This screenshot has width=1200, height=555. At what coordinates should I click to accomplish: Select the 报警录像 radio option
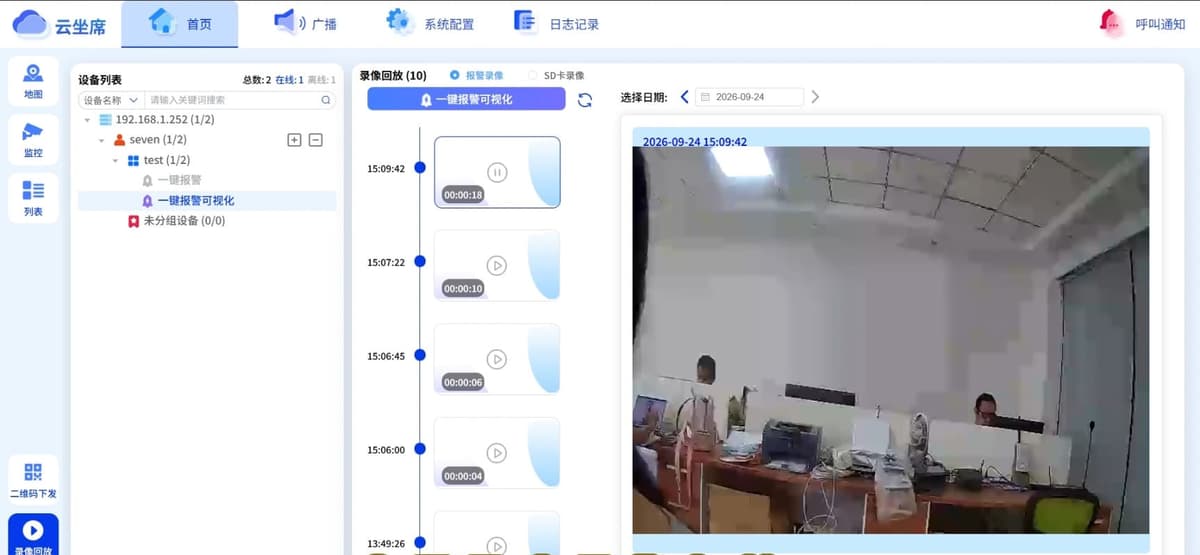pos(477,75)
